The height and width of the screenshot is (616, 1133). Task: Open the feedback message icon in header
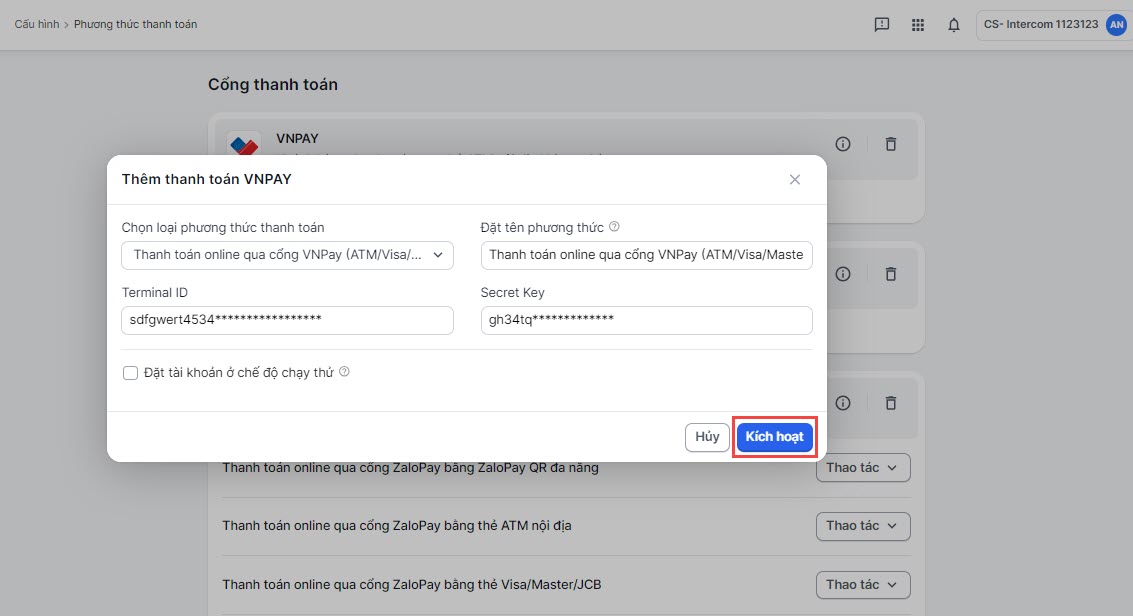coord(882,25)
